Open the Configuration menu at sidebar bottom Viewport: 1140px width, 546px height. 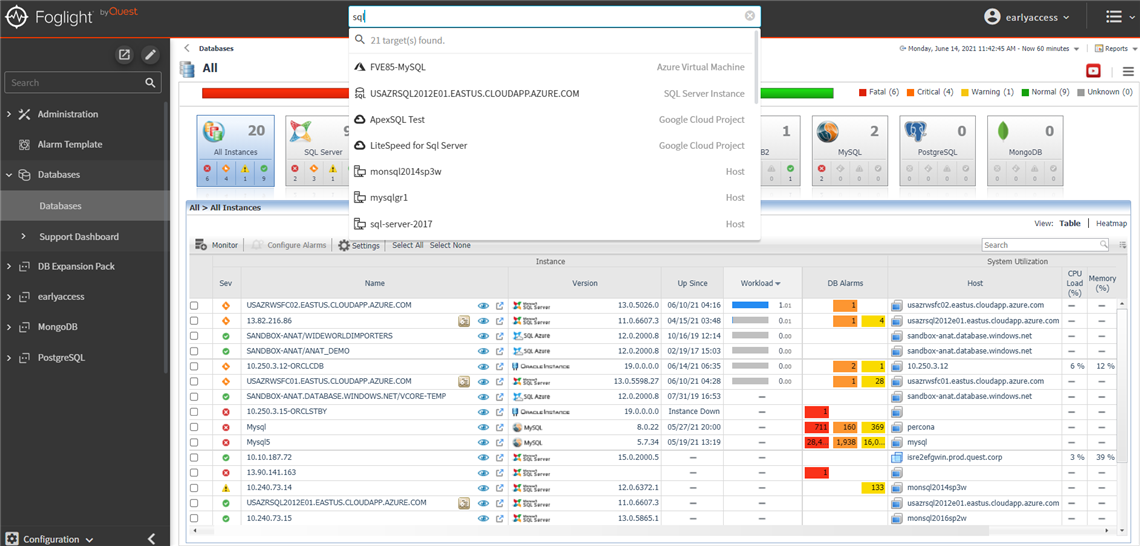tap(51, 539)
